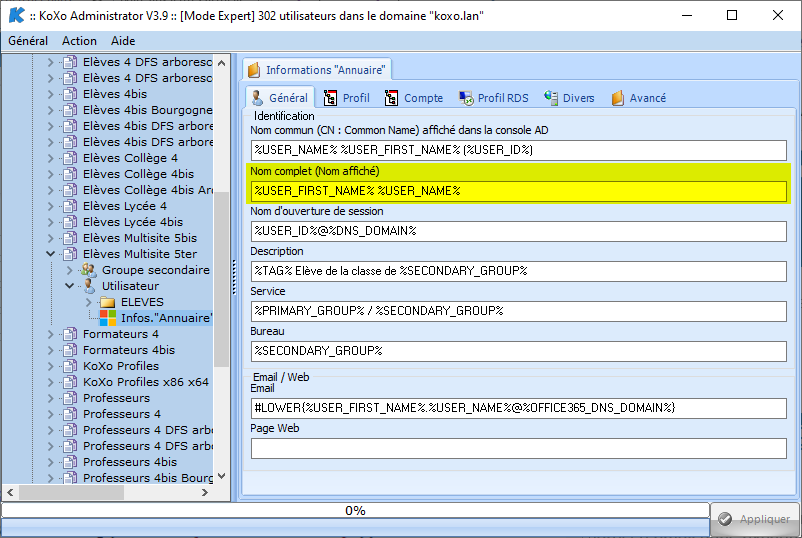Click the template icon beside Formateurs 4
This screenshot has height=538, width=802.
(70, 334)
